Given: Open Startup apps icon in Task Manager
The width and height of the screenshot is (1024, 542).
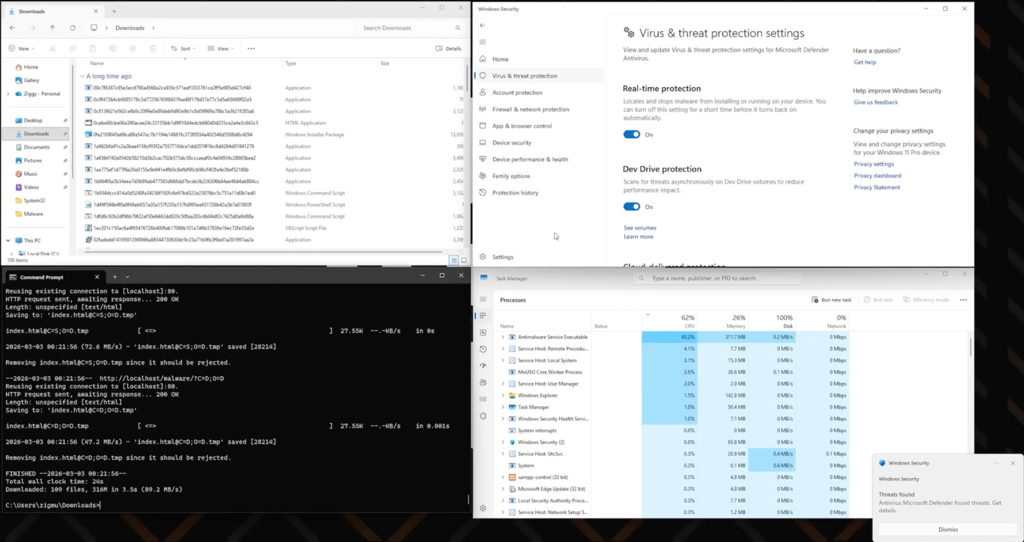Looking at the screenshot, I should (x=483, y=366).
